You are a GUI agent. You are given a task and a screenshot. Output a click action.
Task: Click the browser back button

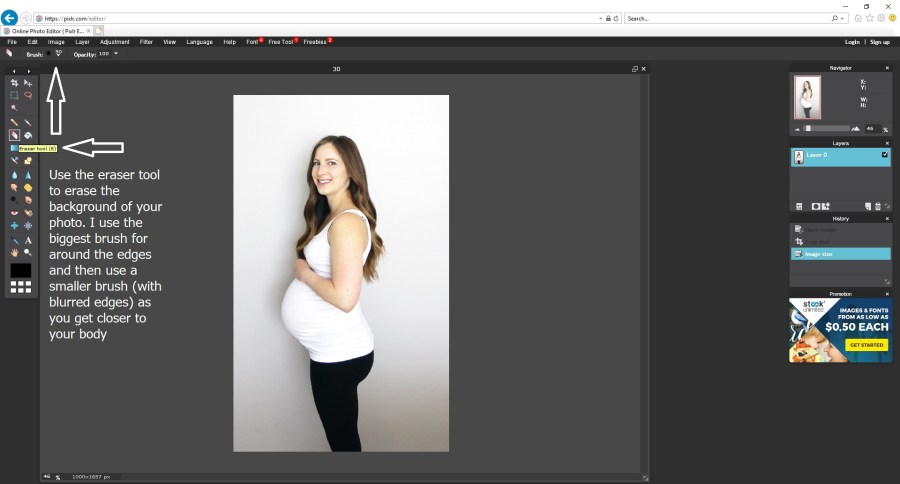[10, 18]
